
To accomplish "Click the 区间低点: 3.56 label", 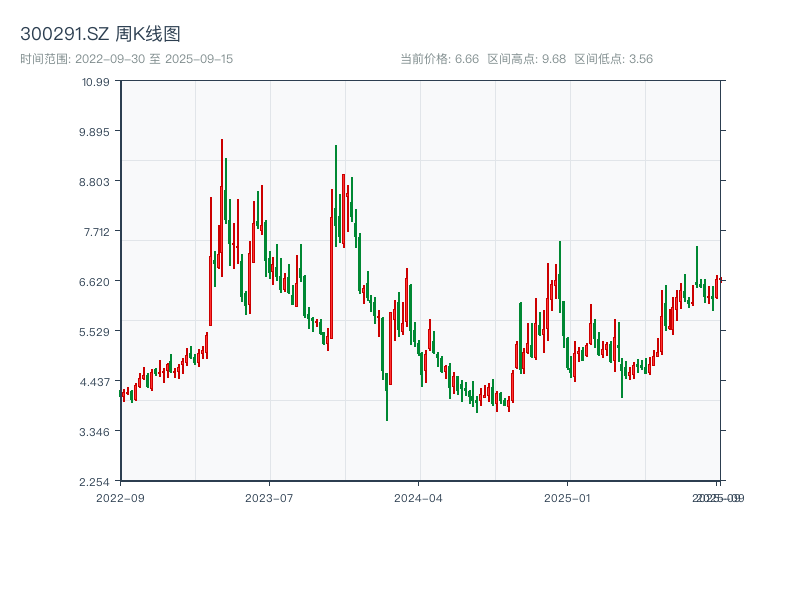I will tap(608, 59).
